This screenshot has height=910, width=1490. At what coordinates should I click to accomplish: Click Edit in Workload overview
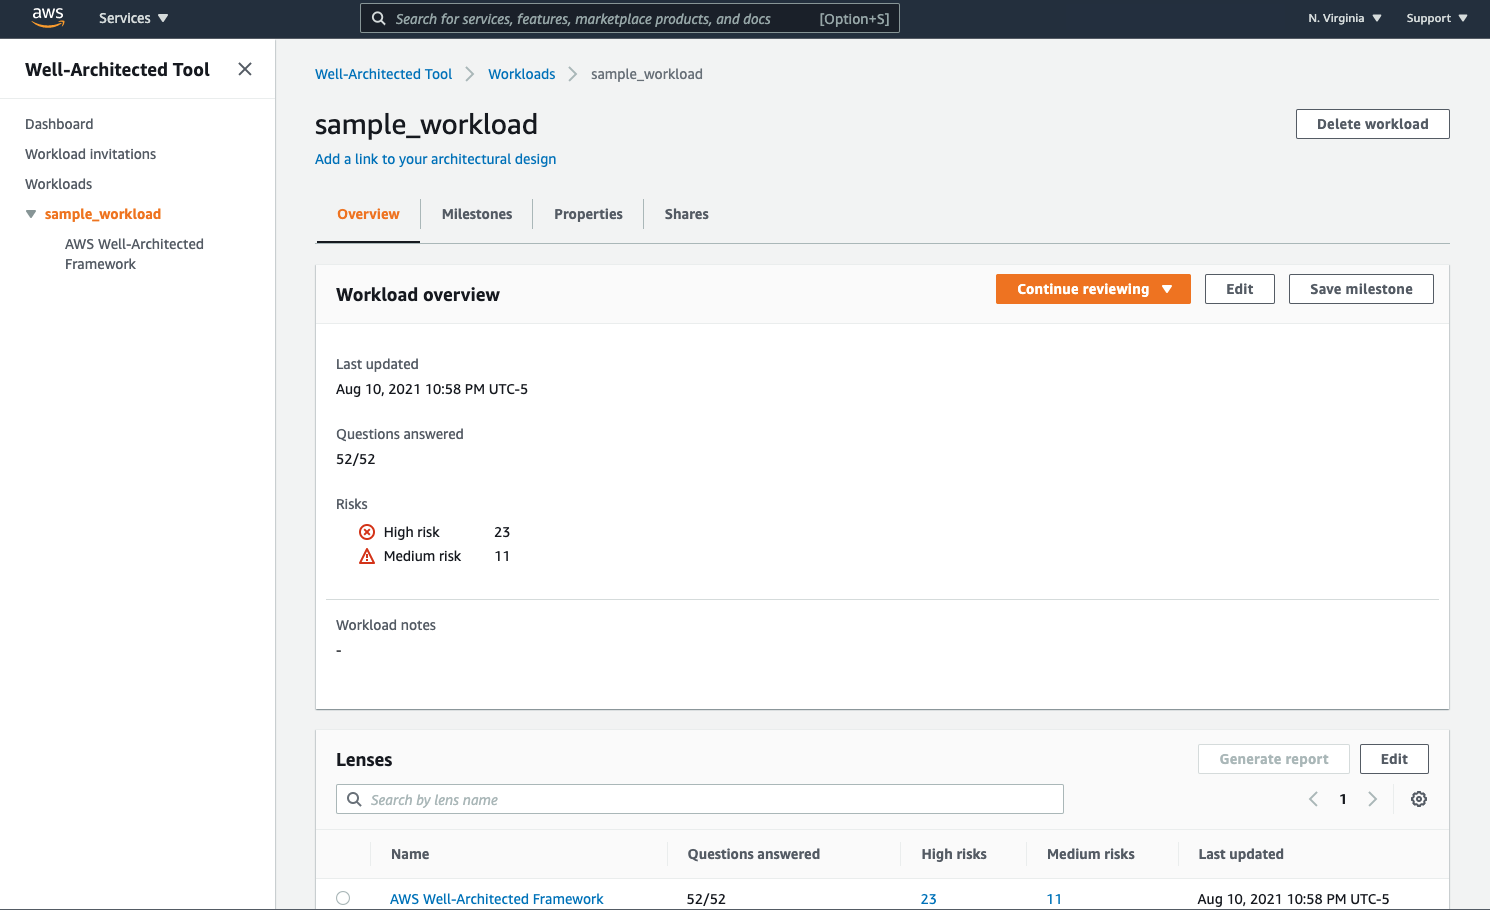click(1239, 289)
